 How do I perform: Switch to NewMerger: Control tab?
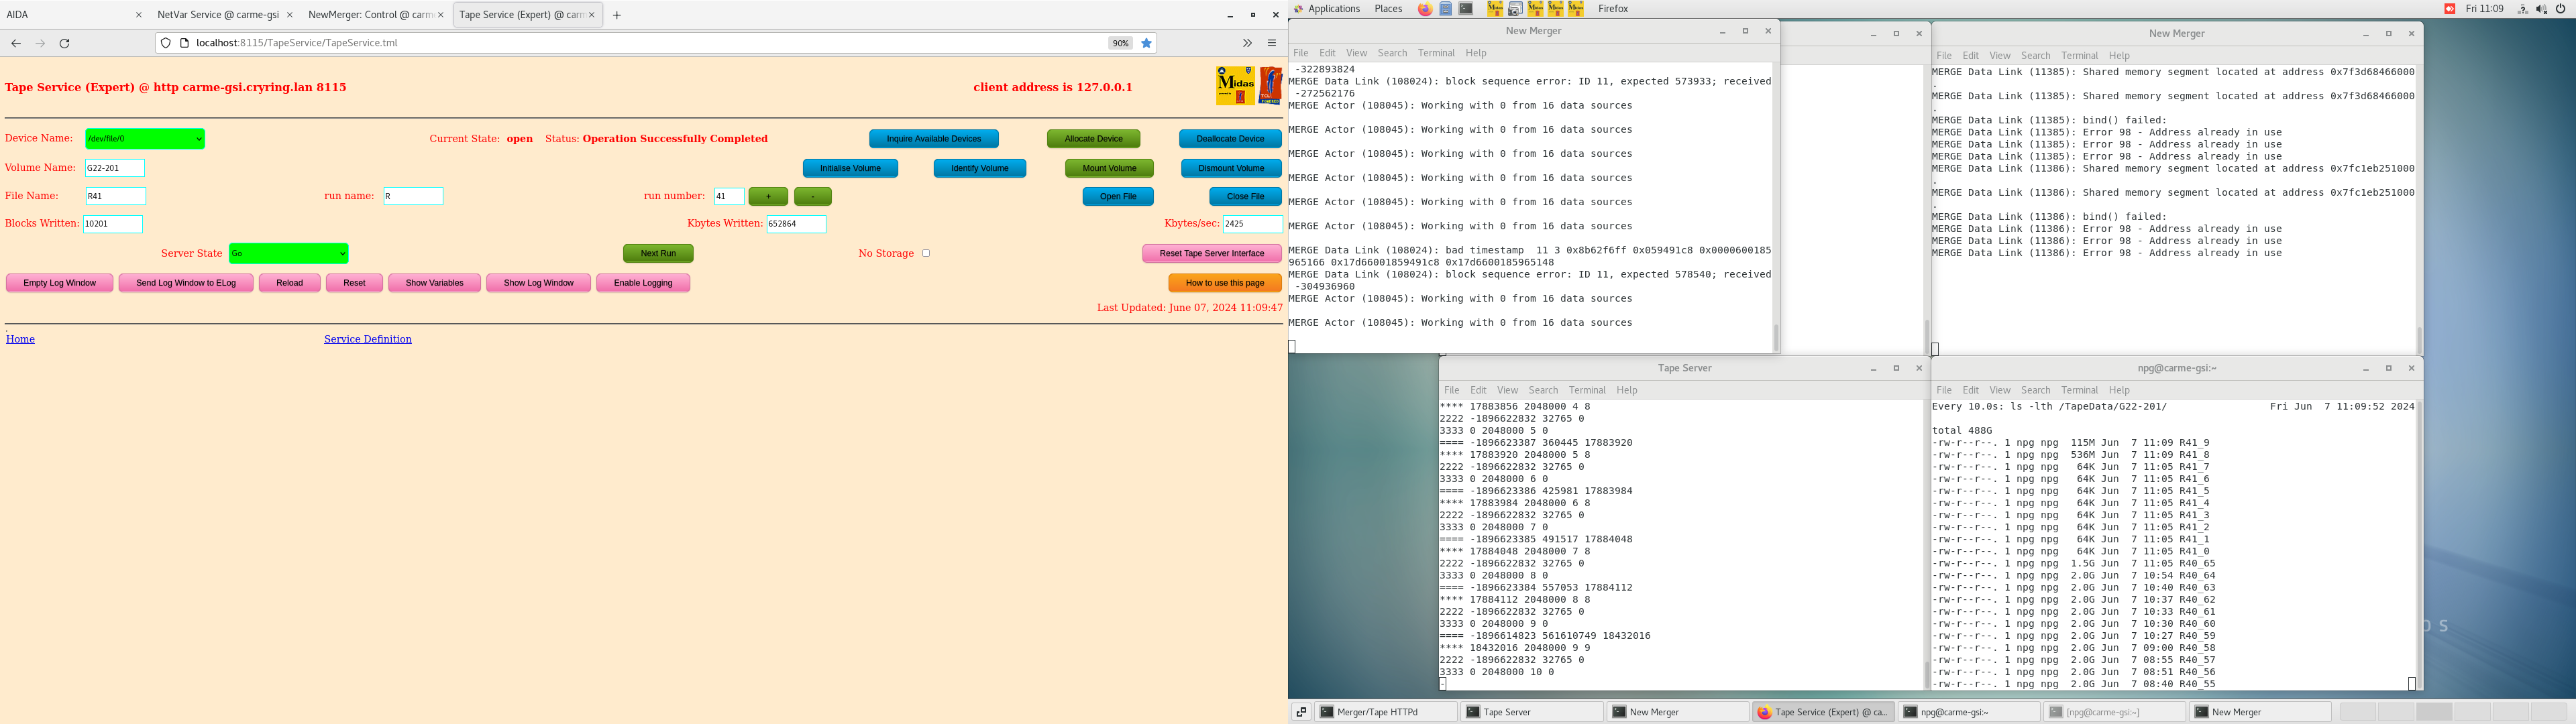pos(370,15)
